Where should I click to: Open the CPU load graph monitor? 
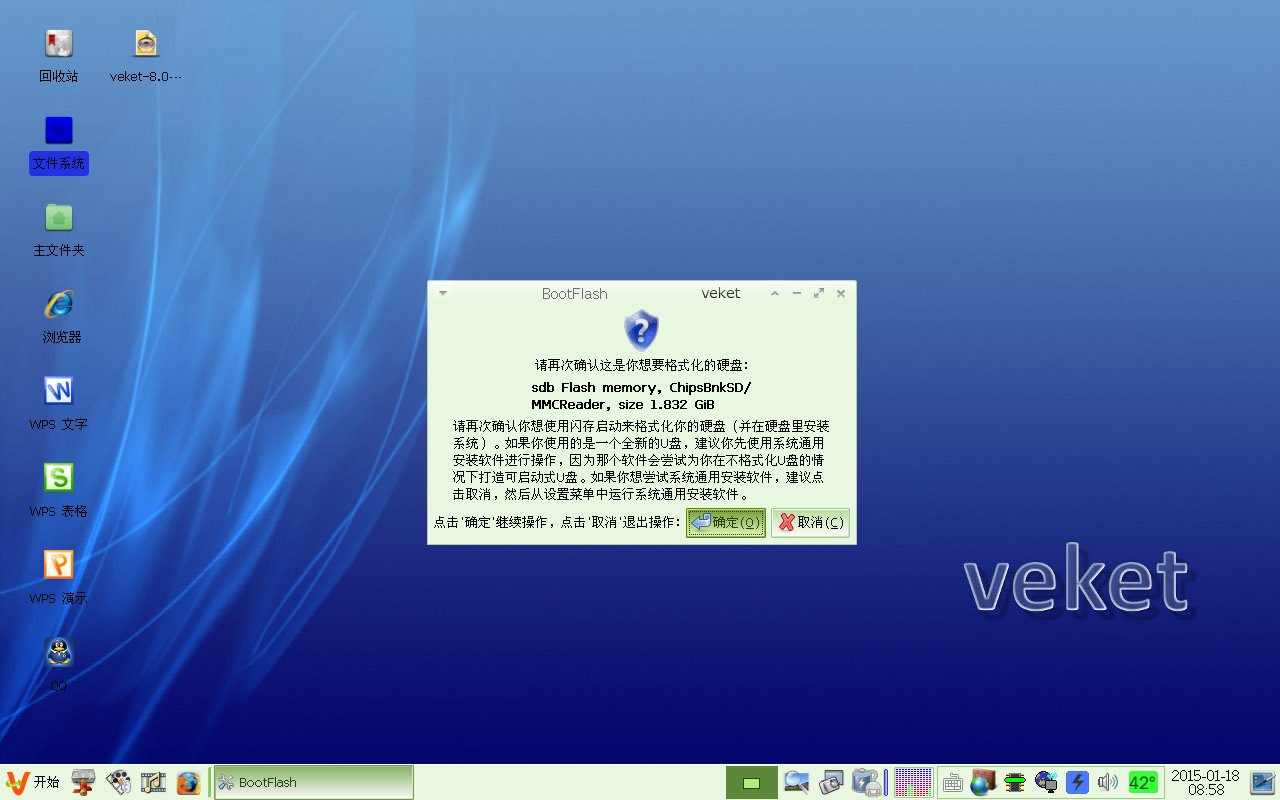(913, 782)
